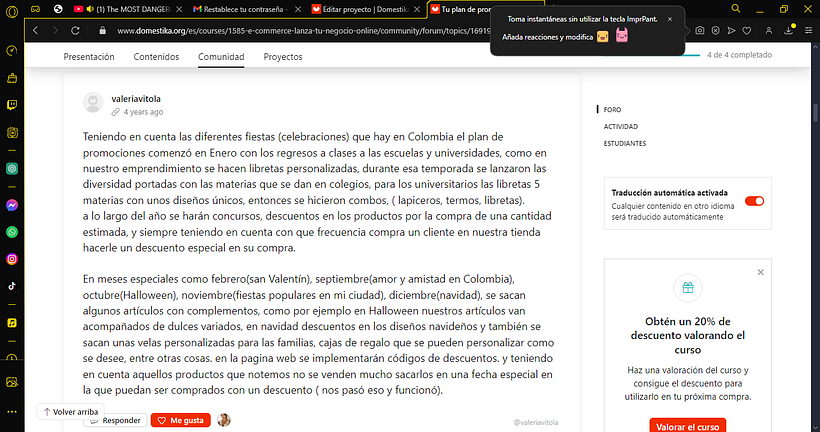Disable the Traducción automática toggle
Screen dimensions: 820x432
[754, 201]
